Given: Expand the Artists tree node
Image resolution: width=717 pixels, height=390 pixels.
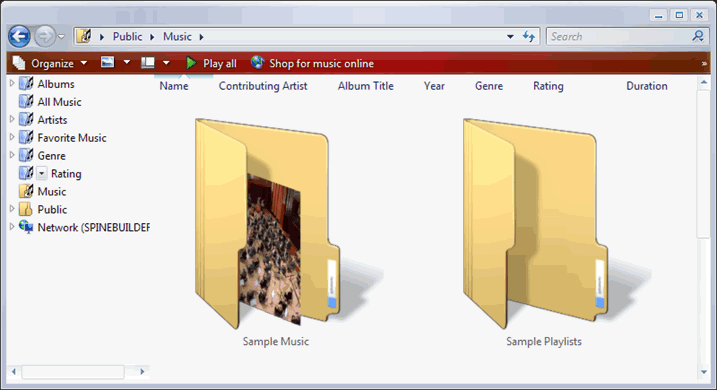Looking at the screenshot, I should tap(12, 119).
